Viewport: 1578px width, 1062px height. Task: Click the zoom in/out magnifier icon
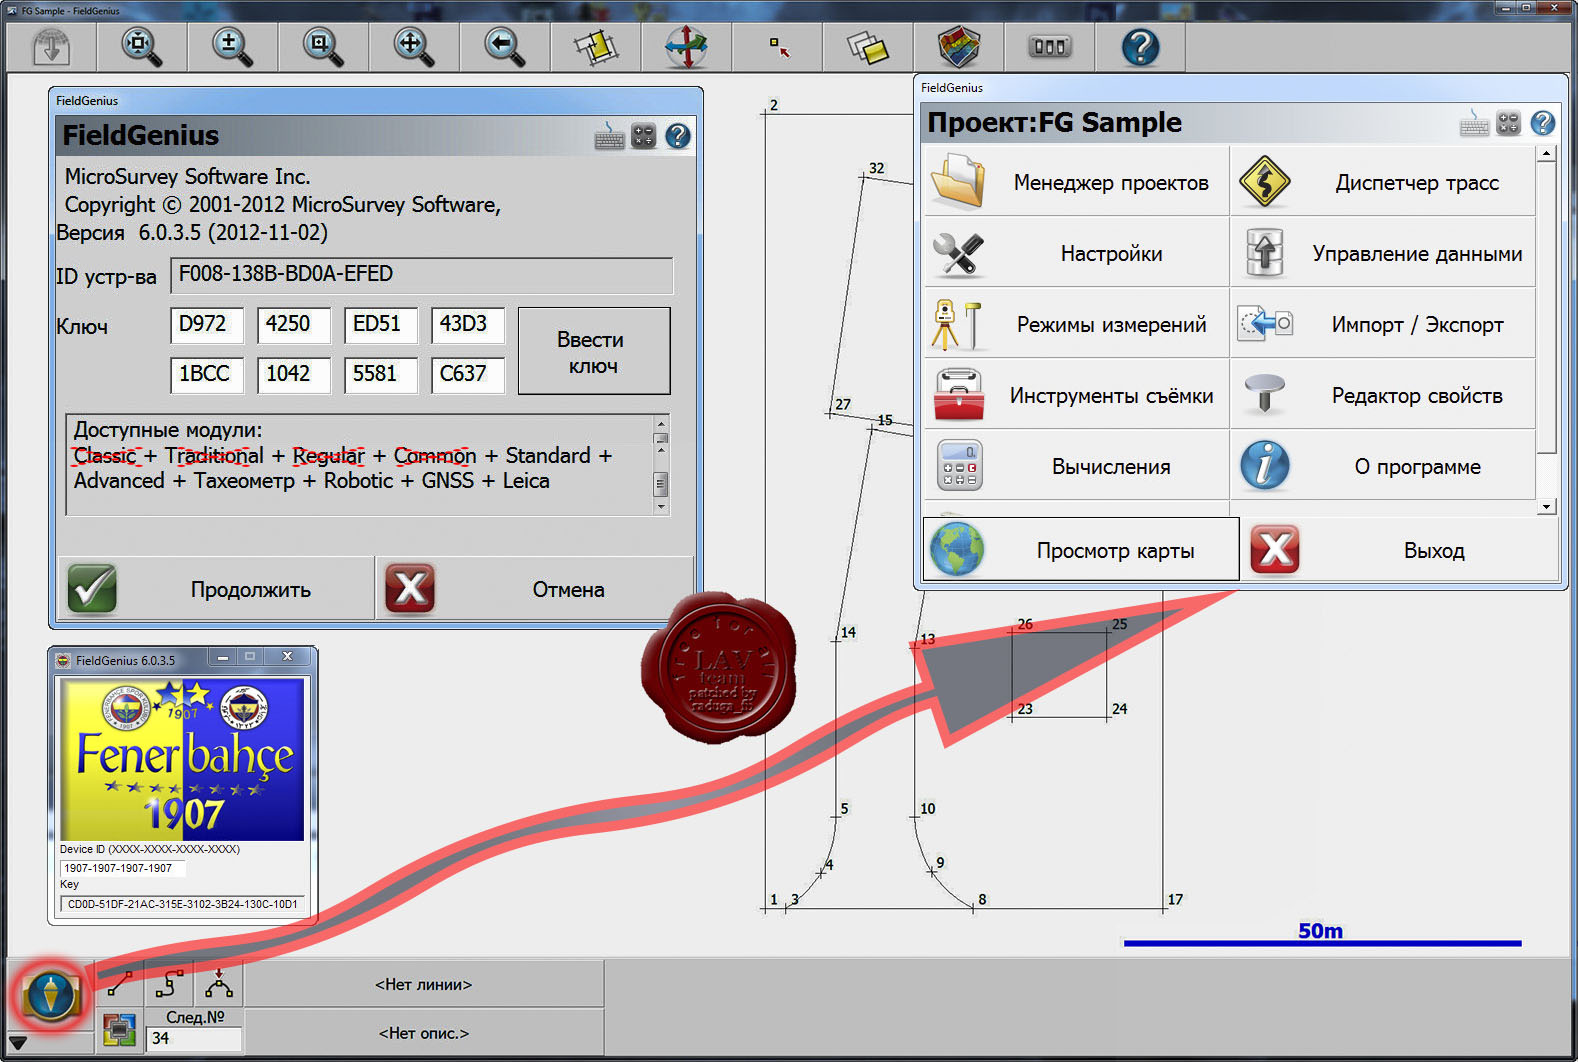232,46
